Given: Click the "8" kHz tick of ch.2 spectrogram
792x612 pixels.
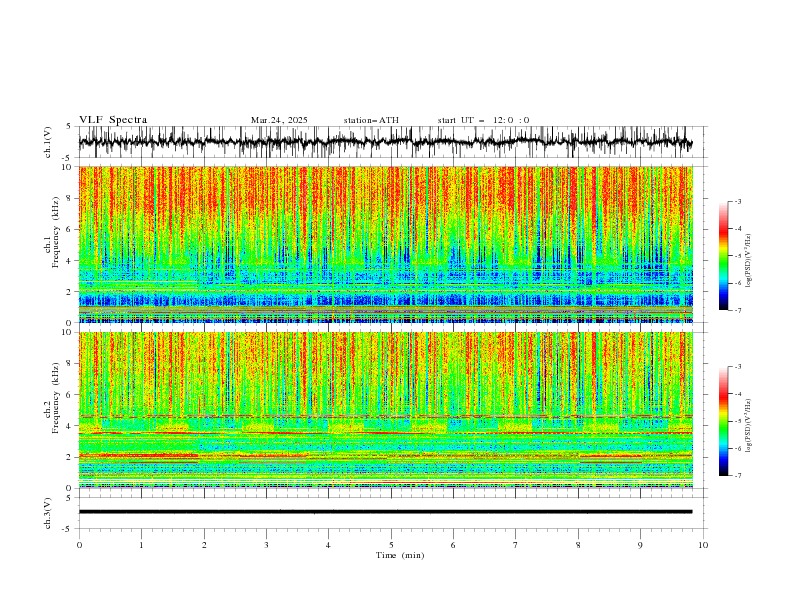Looking at the screenshot, I should 69,364.
